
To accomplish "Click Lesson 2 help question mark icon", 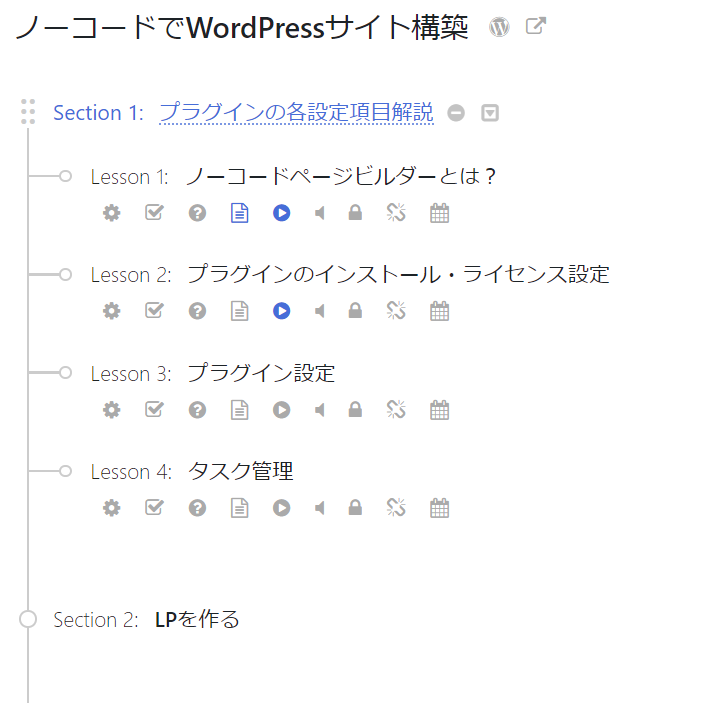I will click(198, 311).
